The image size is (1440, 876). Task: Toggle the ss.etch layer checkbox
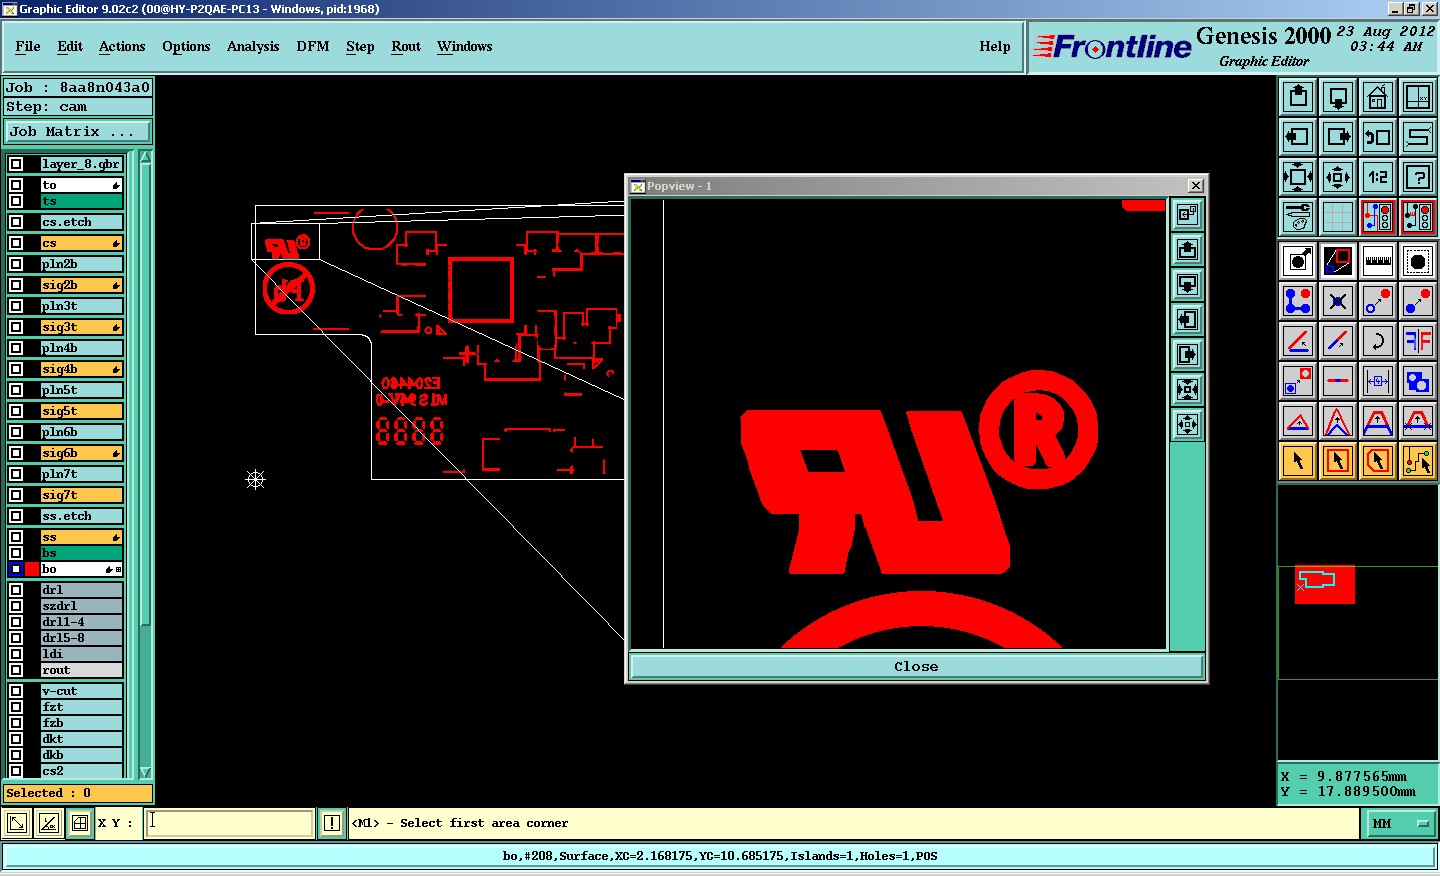[16, 516]
